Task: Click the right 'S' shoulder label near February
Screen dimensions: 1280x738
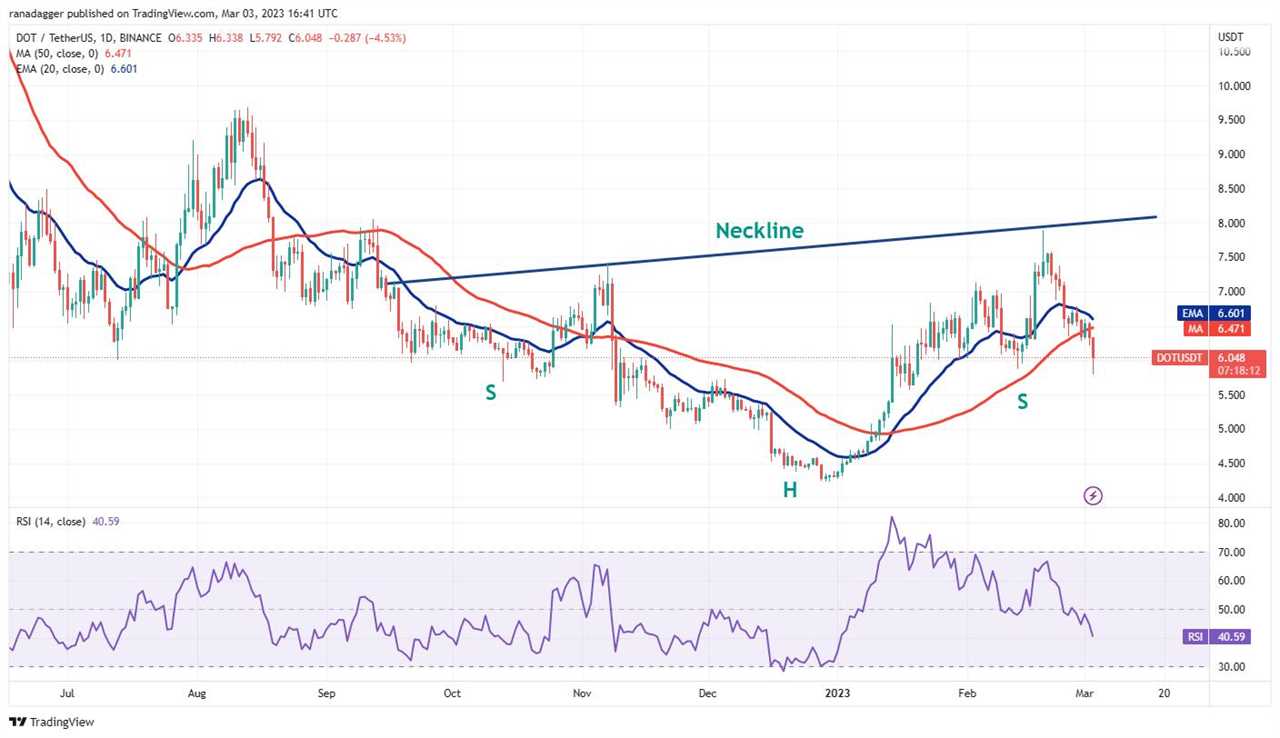Action: point(1023,401)
